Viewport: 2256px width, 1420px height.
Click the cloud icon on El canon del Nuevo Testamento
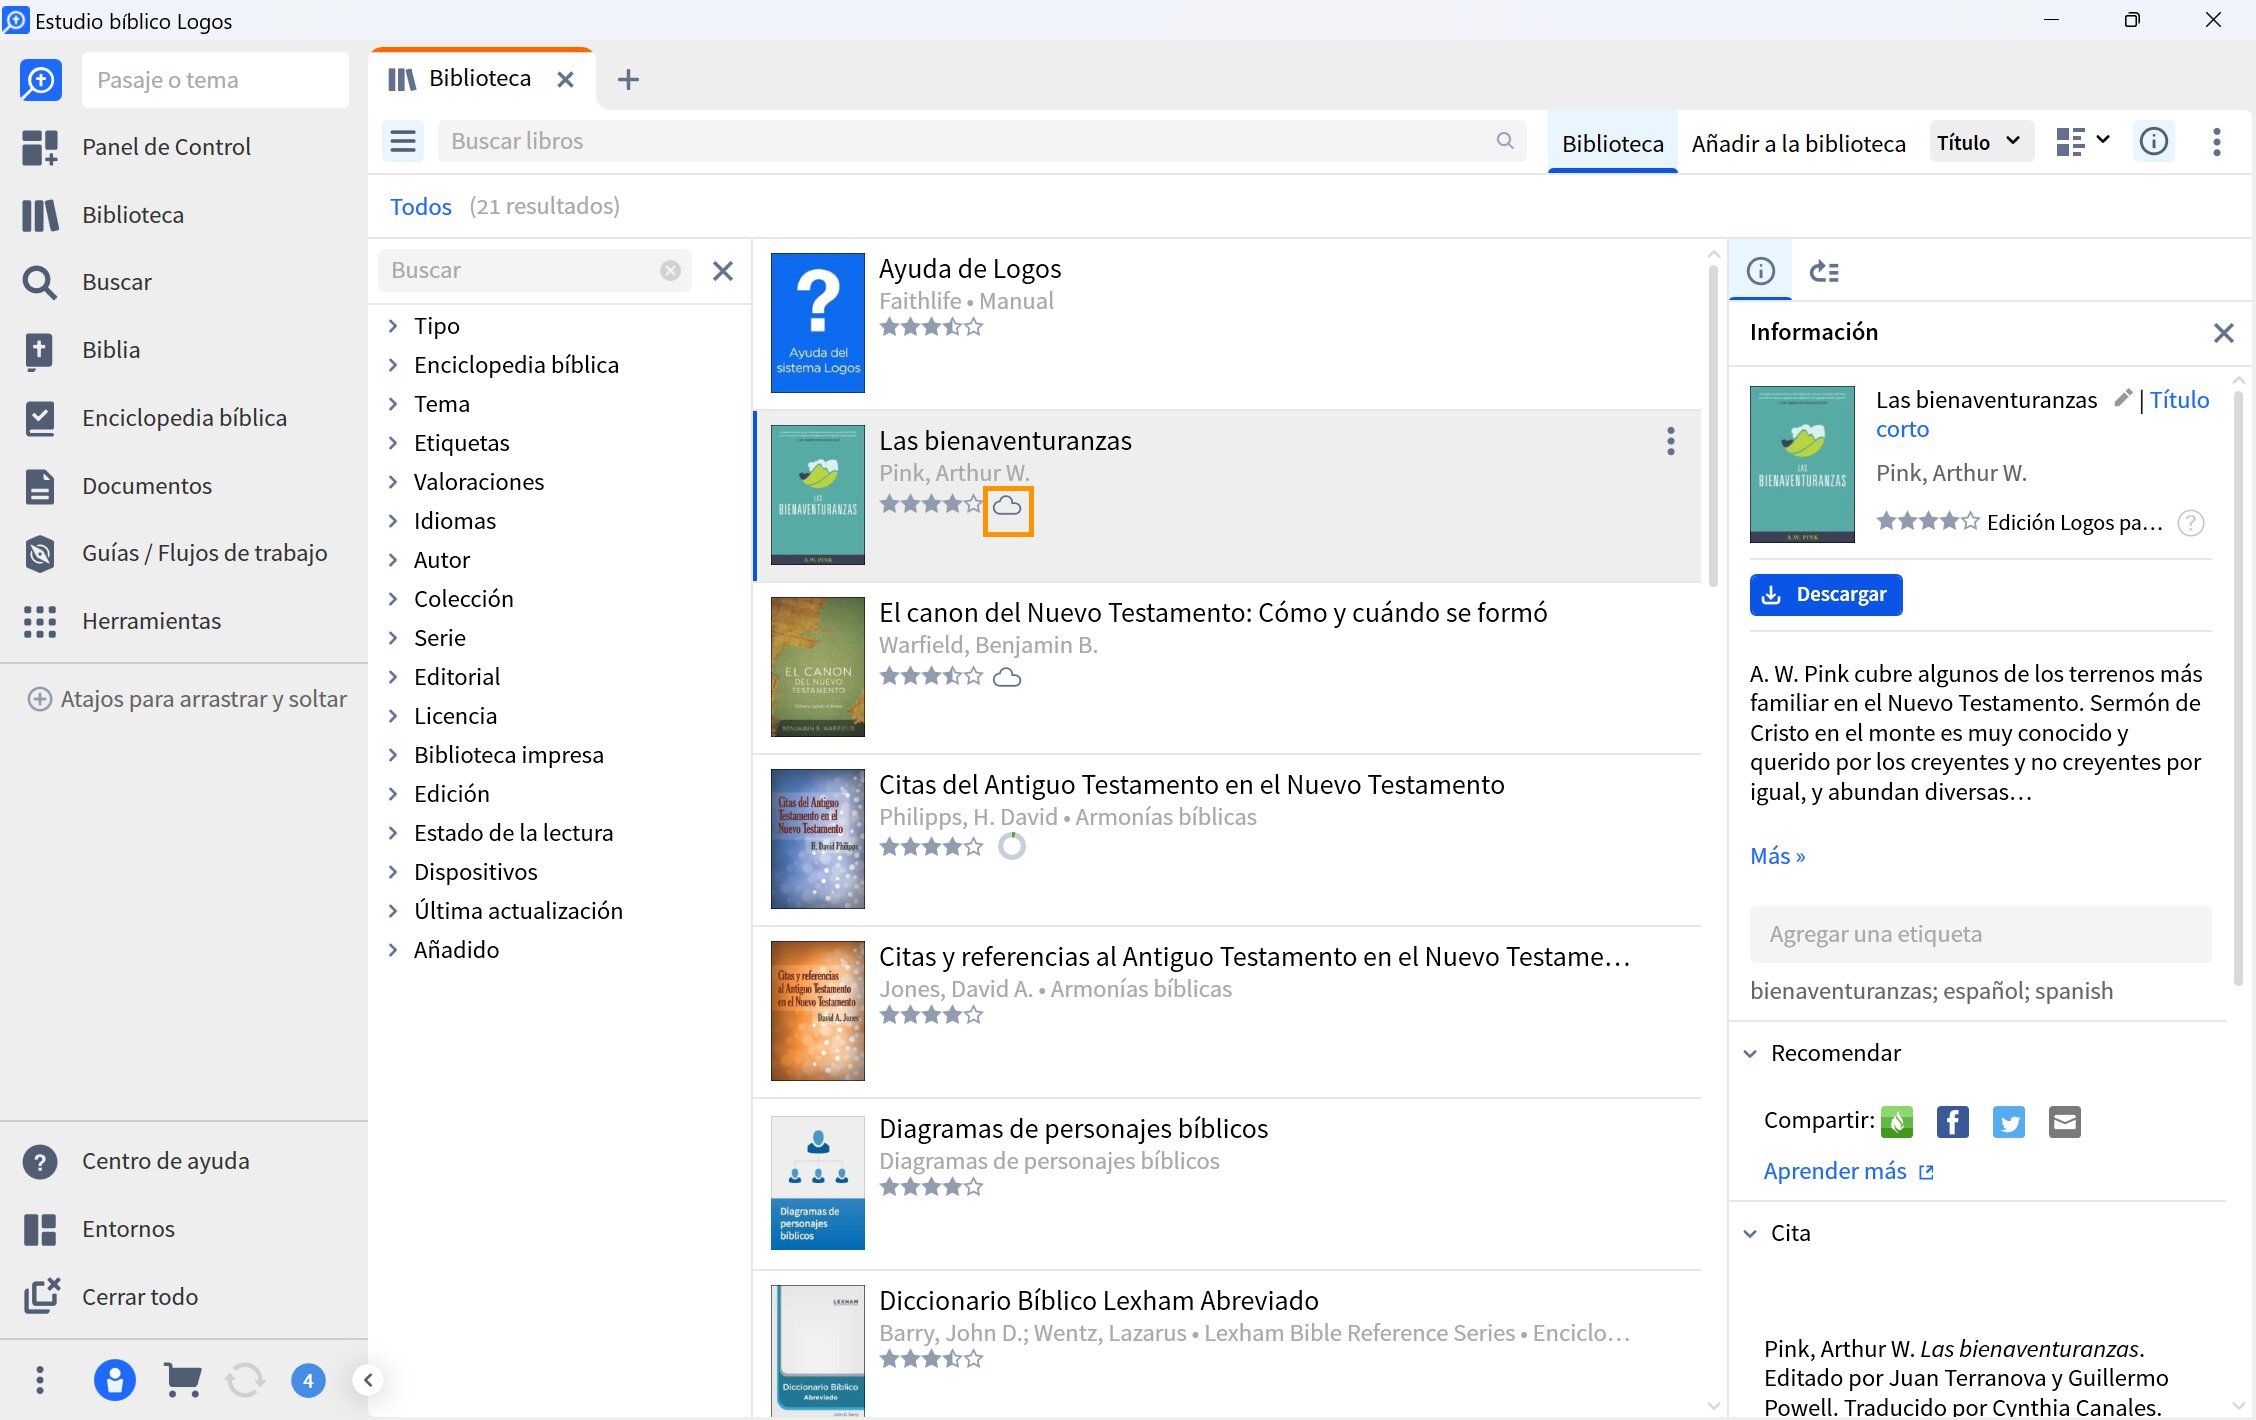(x=1007, y=678)
